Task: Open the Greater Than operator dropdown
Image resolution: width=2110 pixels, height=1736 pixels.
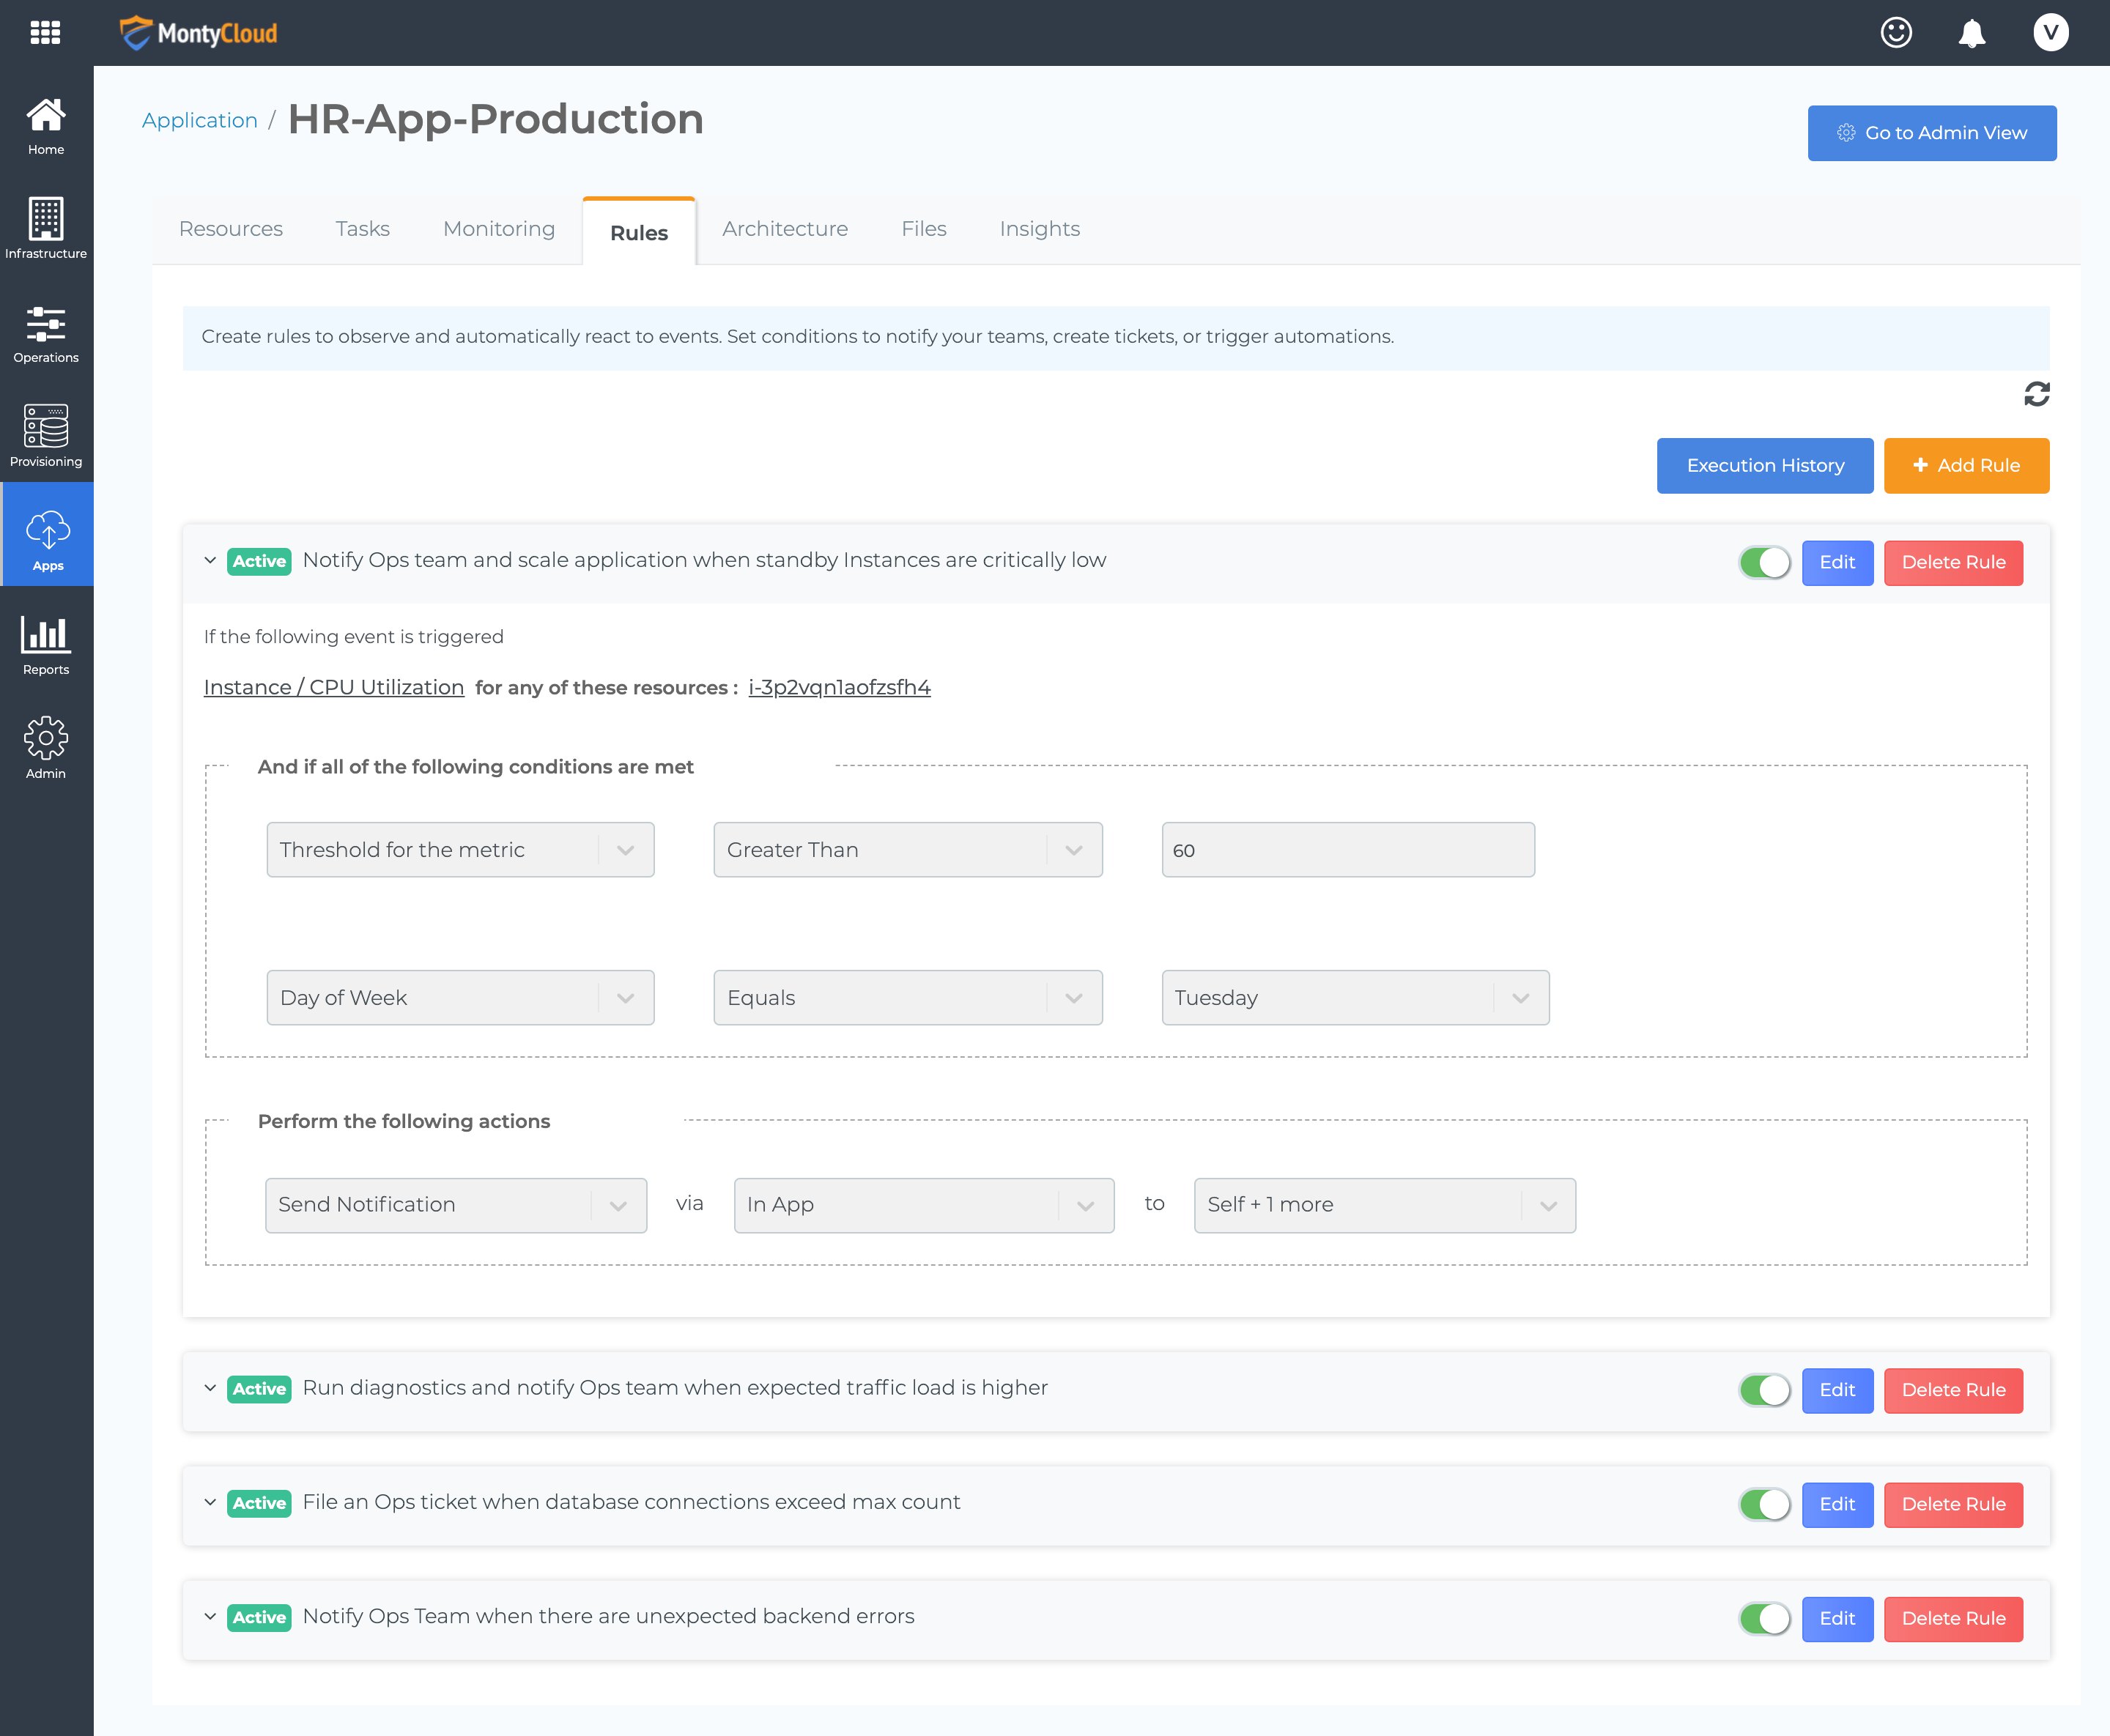Action: tap(907, 850)
